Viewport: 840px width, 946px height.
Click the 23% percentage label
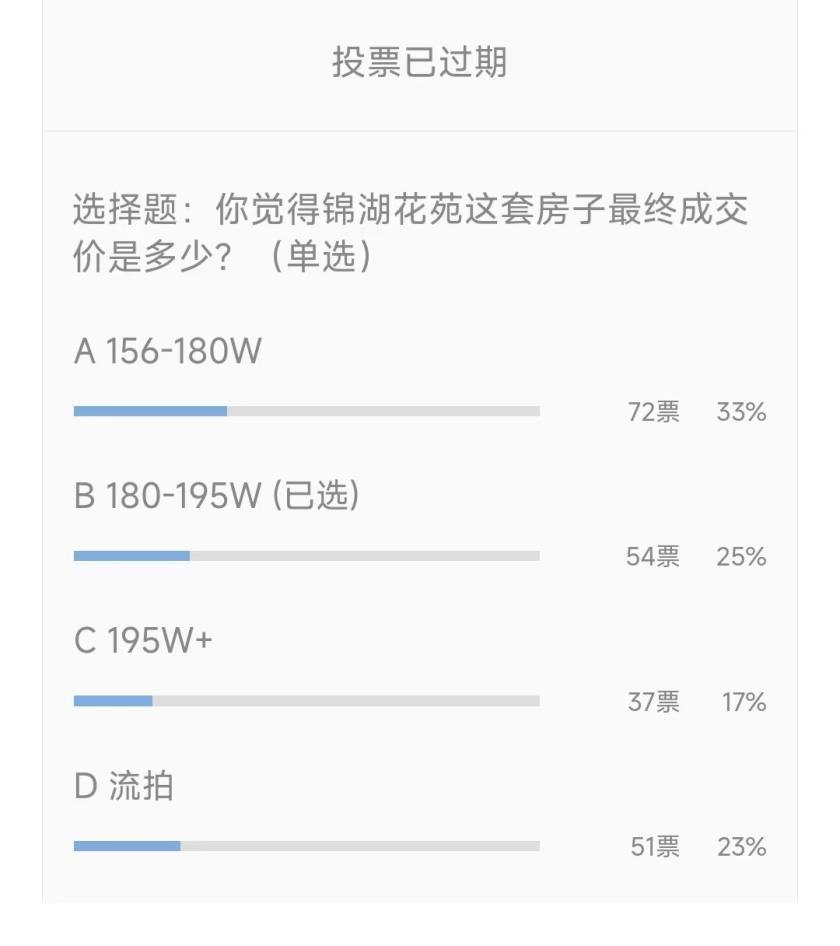742,846
